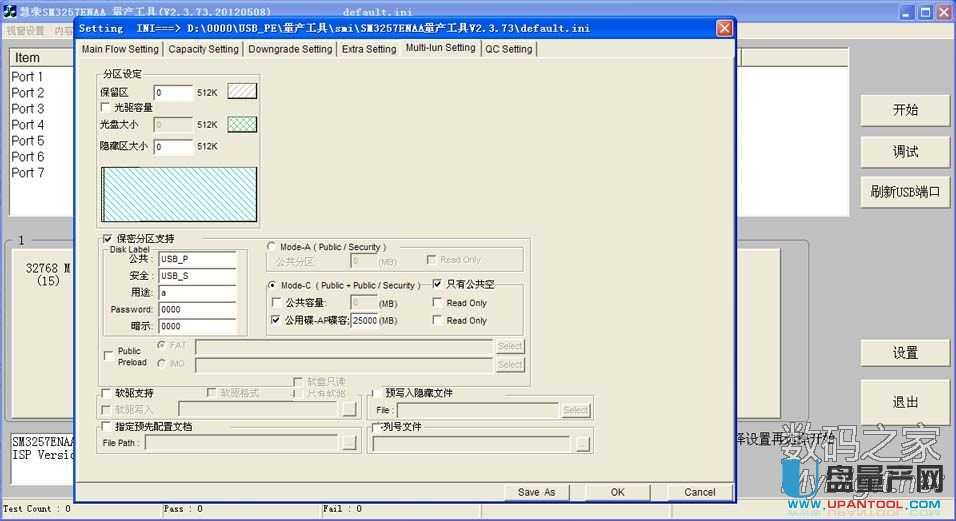Click the 刷新USB端口 button
The width and height of the screenshot is (956, 521).
click(x=905, y=193)
